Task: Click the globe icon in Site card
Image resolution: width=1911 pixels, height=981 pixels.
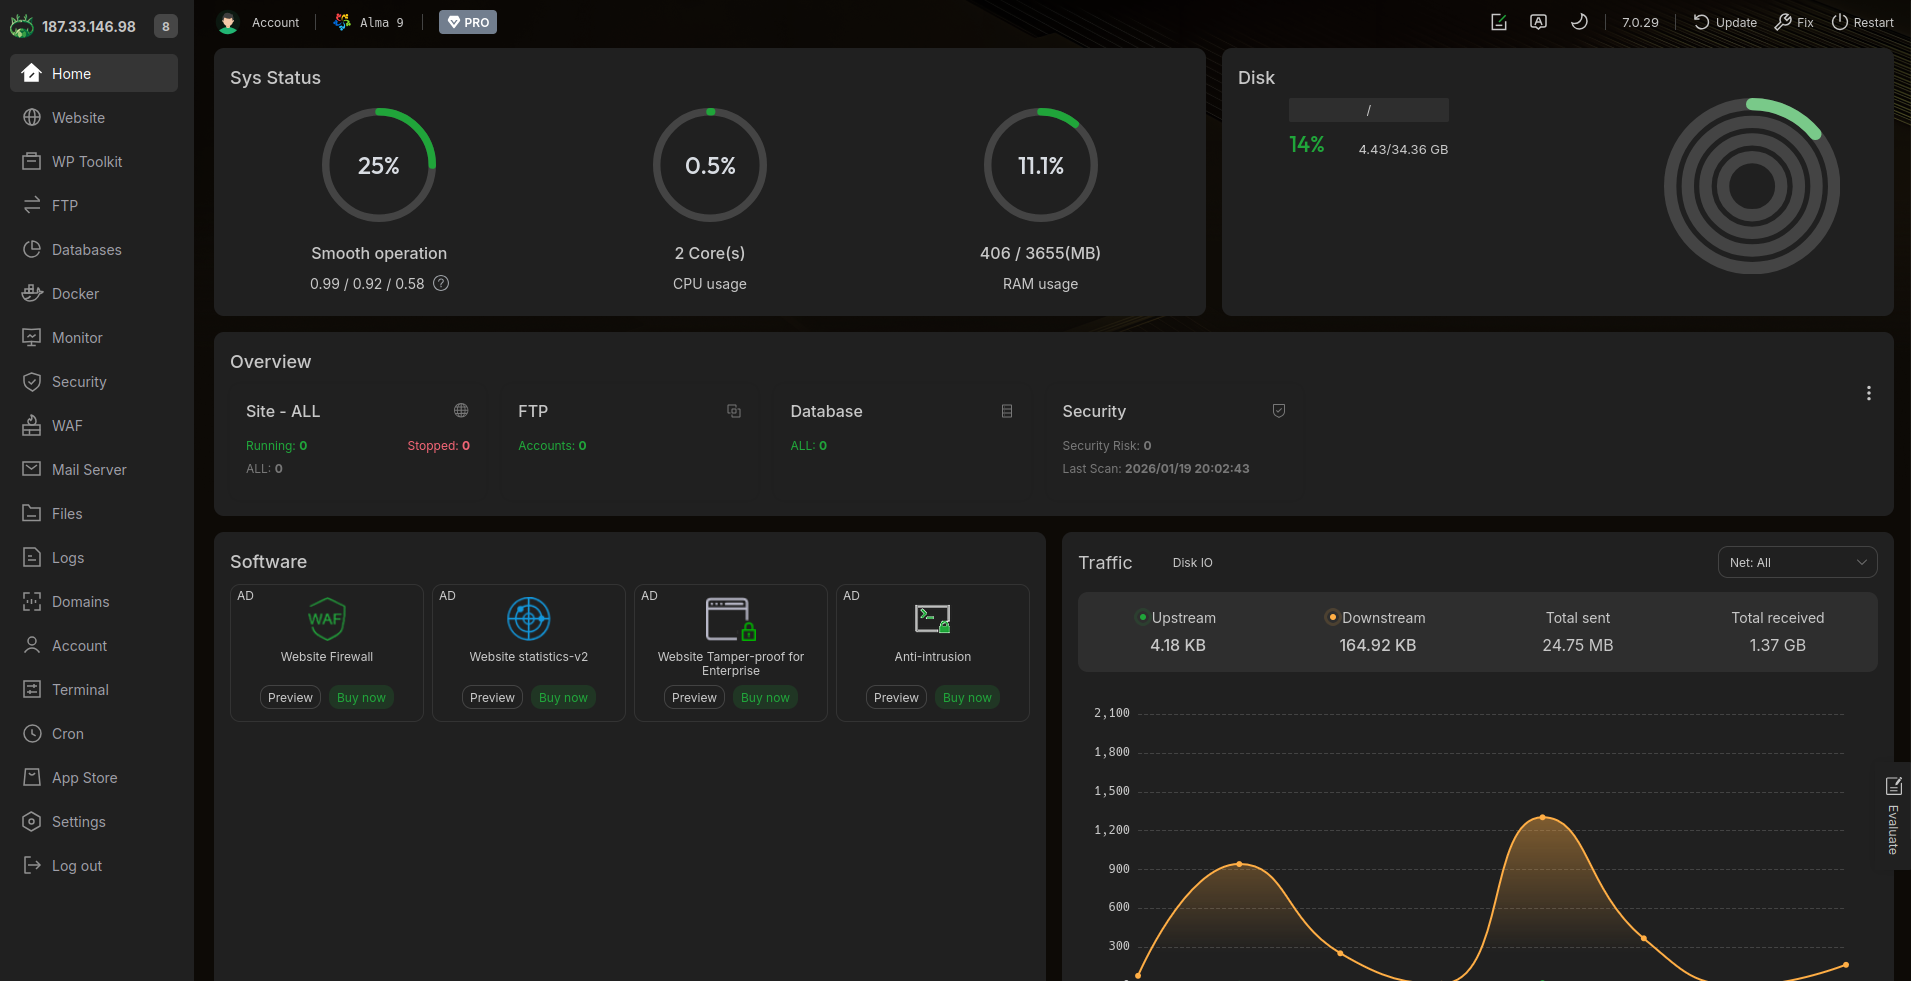Action: point(461,410)
